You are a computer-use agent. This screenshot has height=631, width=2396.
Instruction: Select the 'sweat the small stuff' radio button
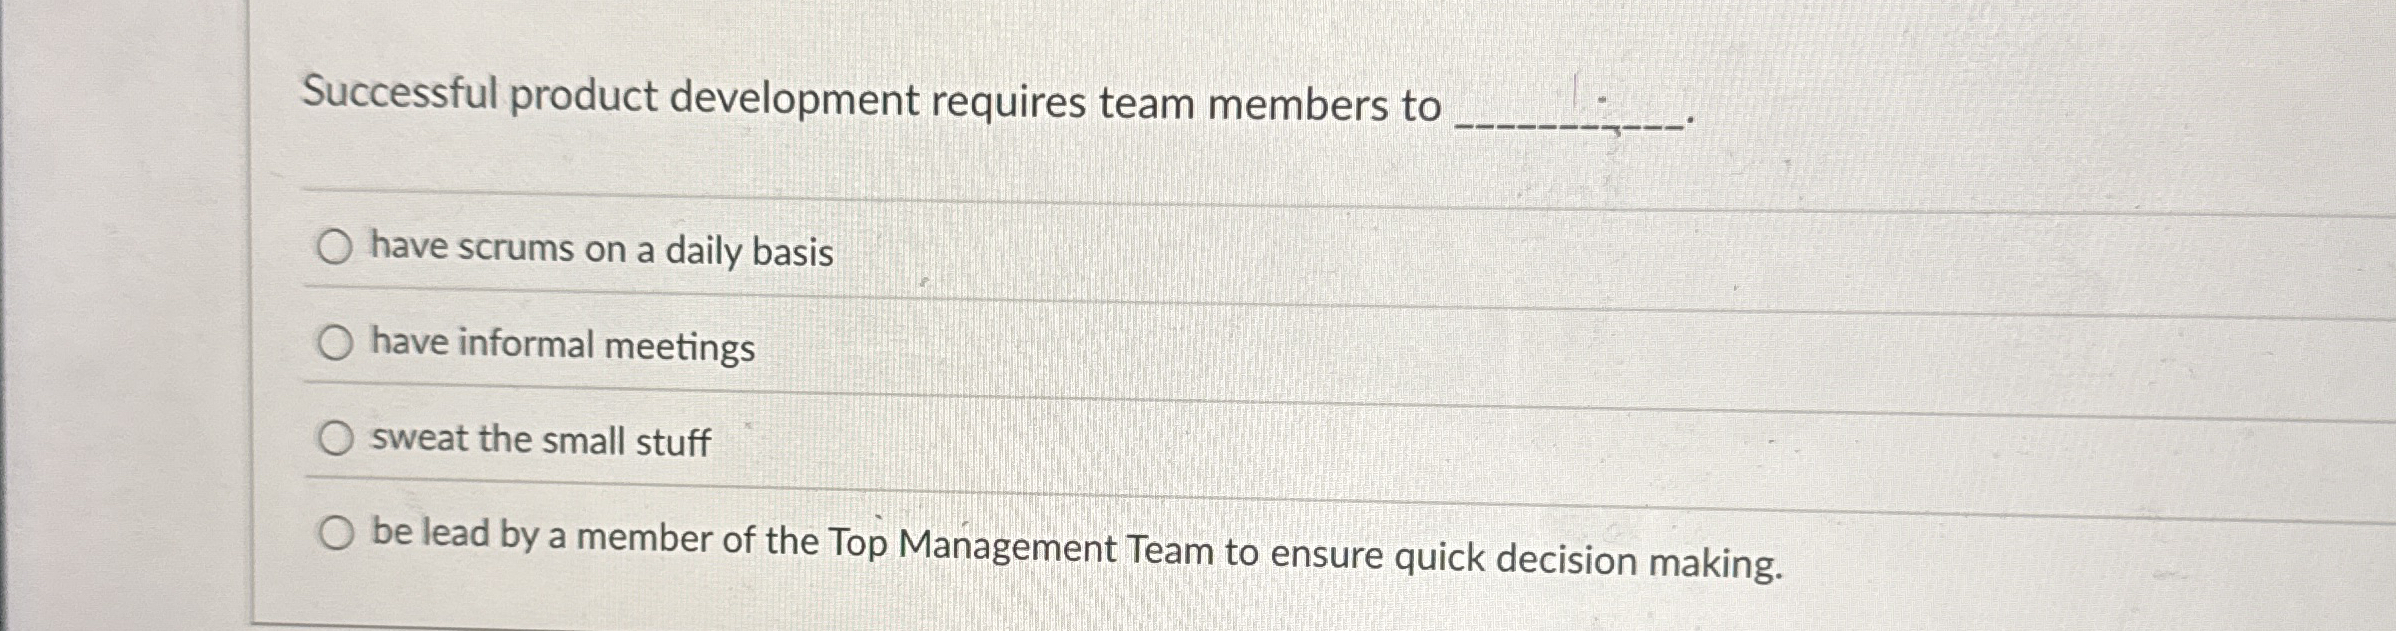point(337,437)
